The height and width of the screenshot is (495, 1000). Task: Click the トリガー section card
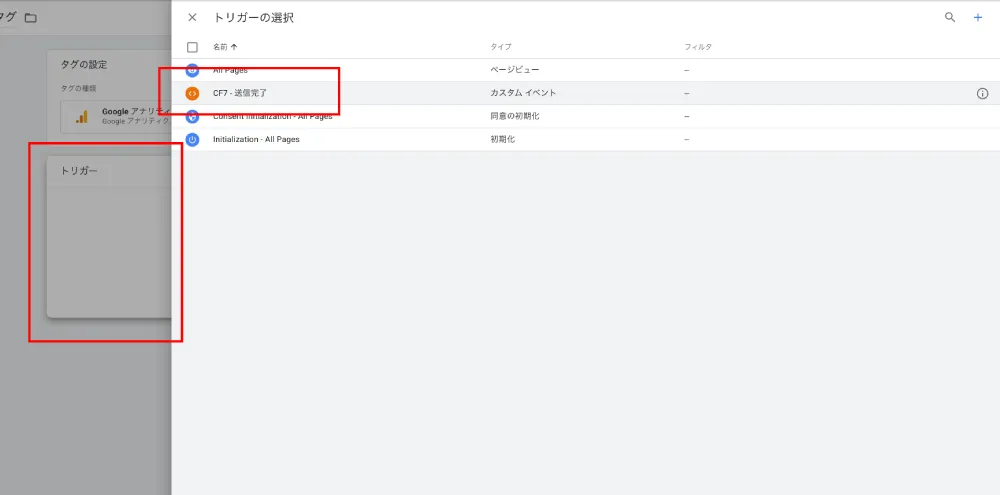[109, 236]
